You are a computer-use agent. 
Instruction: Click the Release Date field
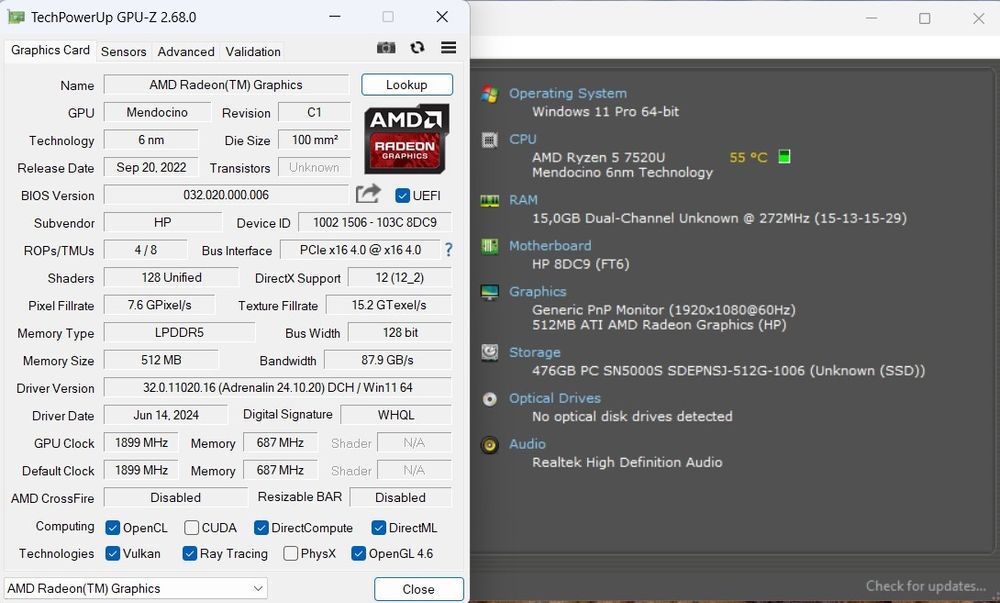pos(151,168)
